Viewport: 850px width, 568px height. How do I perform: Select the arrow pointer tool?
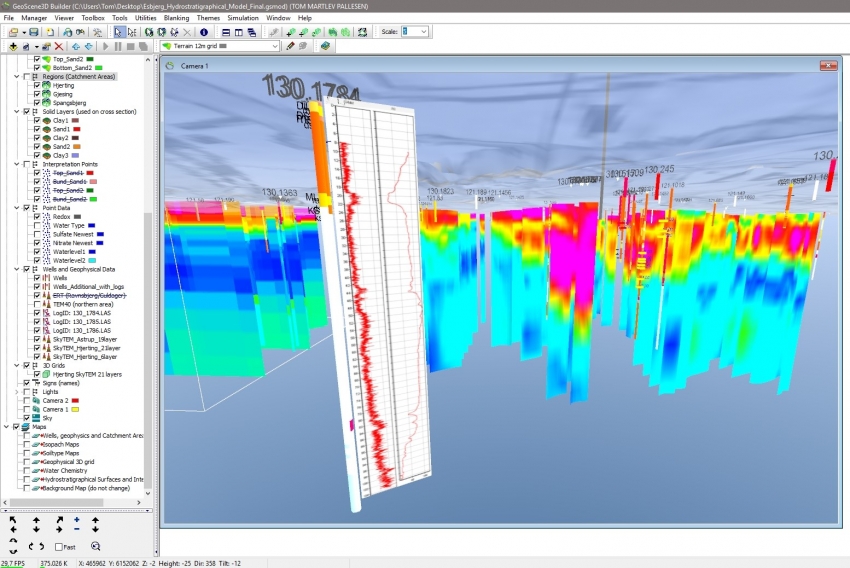pos(119,32)
